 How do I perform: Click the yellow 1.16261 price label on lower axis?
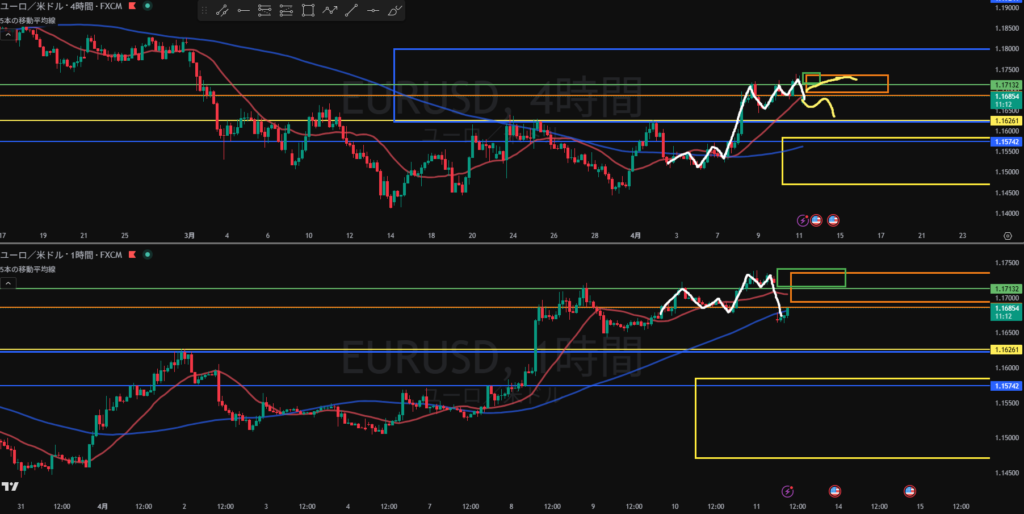pyautogui.click(x=1005, y=350)
